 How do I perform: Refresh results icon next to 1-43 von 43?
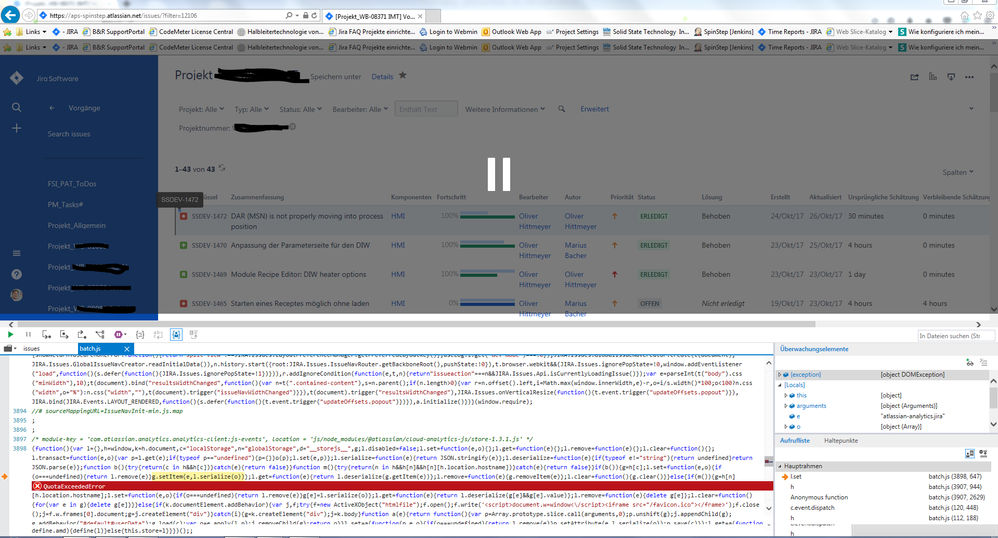(x=222, y=169)
